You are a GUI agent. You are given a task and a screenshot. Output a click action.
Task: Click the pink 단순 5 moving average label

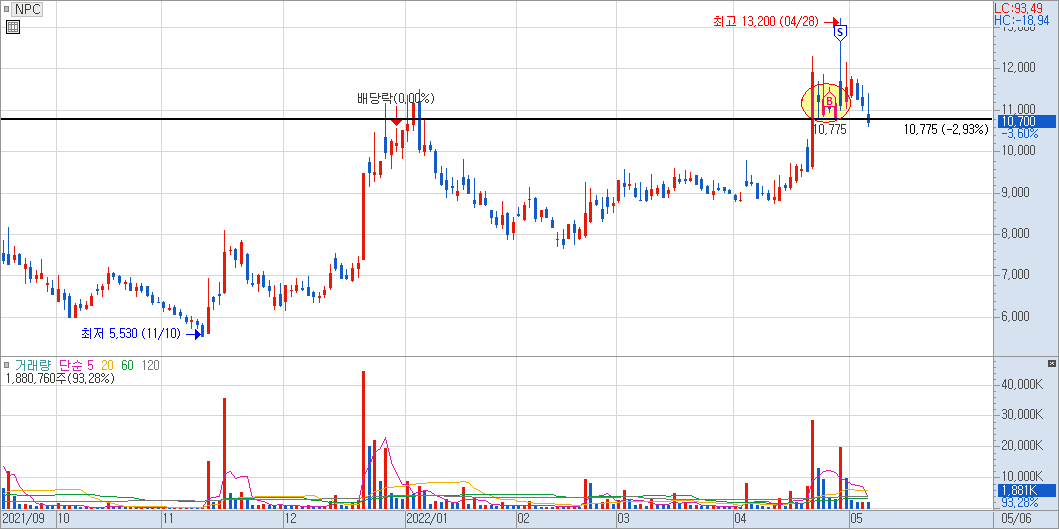pyautogui.click(x=76, y=366)
